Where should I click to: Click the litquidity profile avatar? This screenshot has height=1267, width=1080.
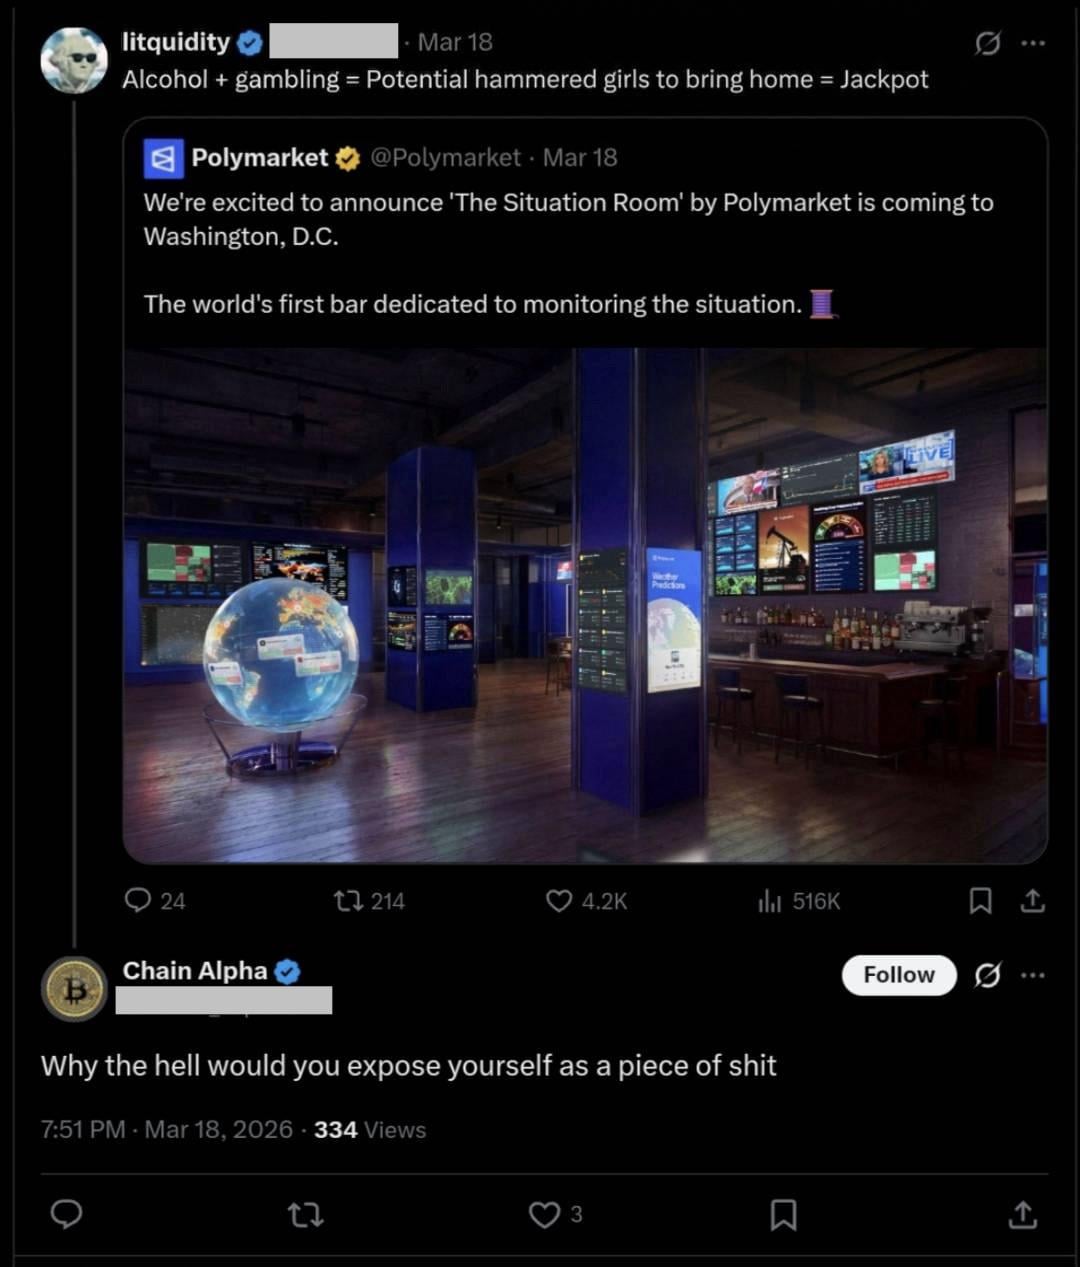73,60
